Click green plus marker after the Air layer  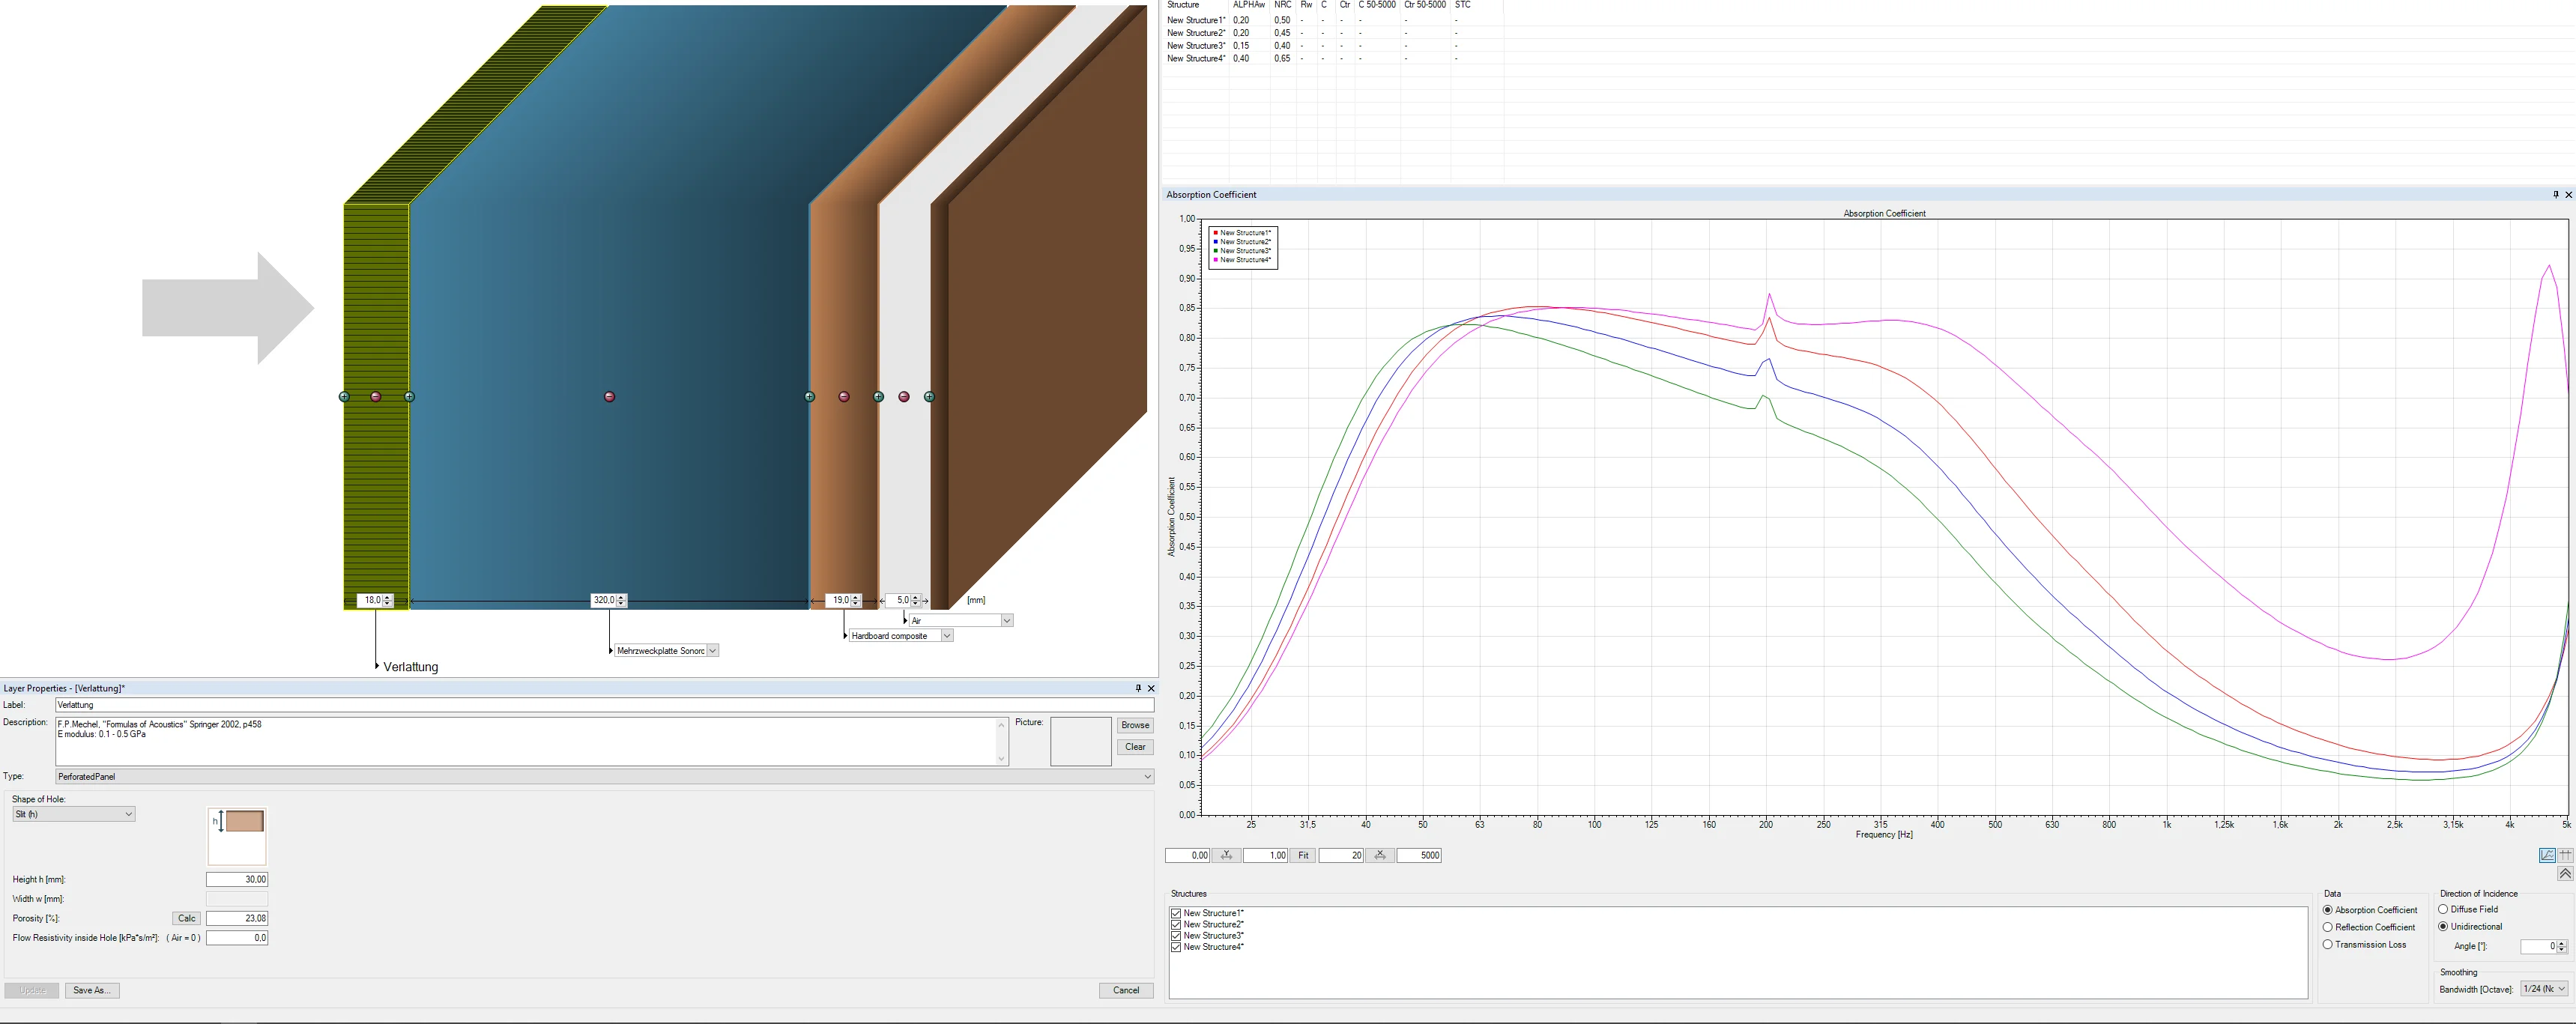coord(930,397)
